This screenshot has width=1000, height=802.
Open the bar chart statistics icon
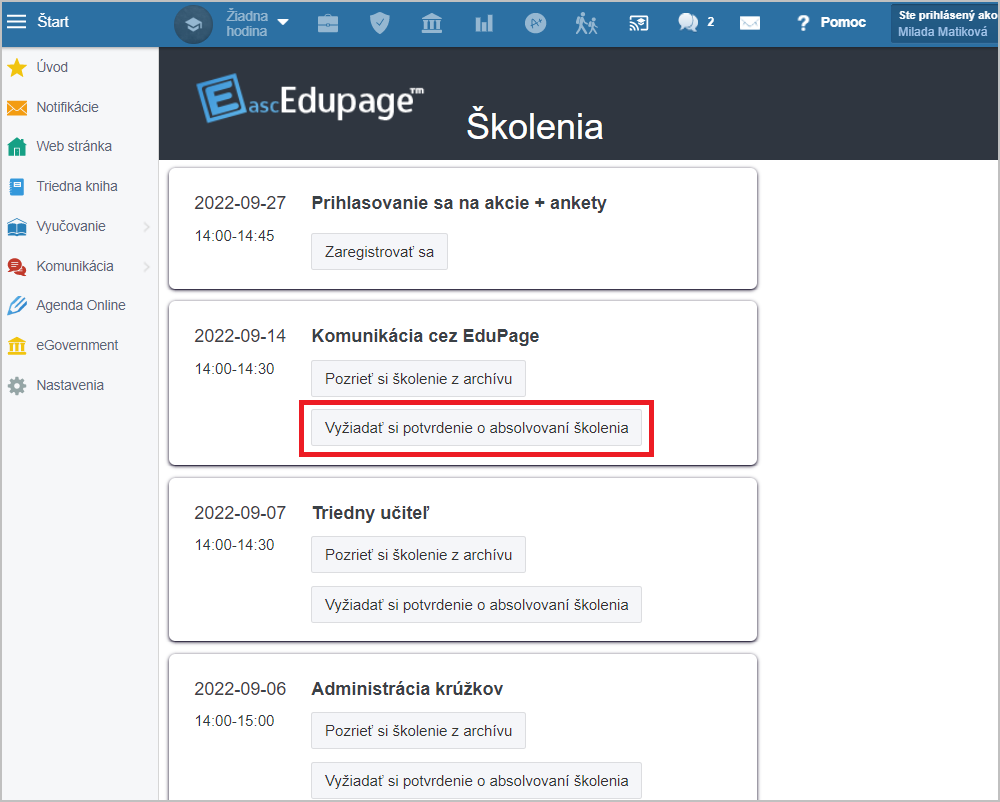click(484, 24)
